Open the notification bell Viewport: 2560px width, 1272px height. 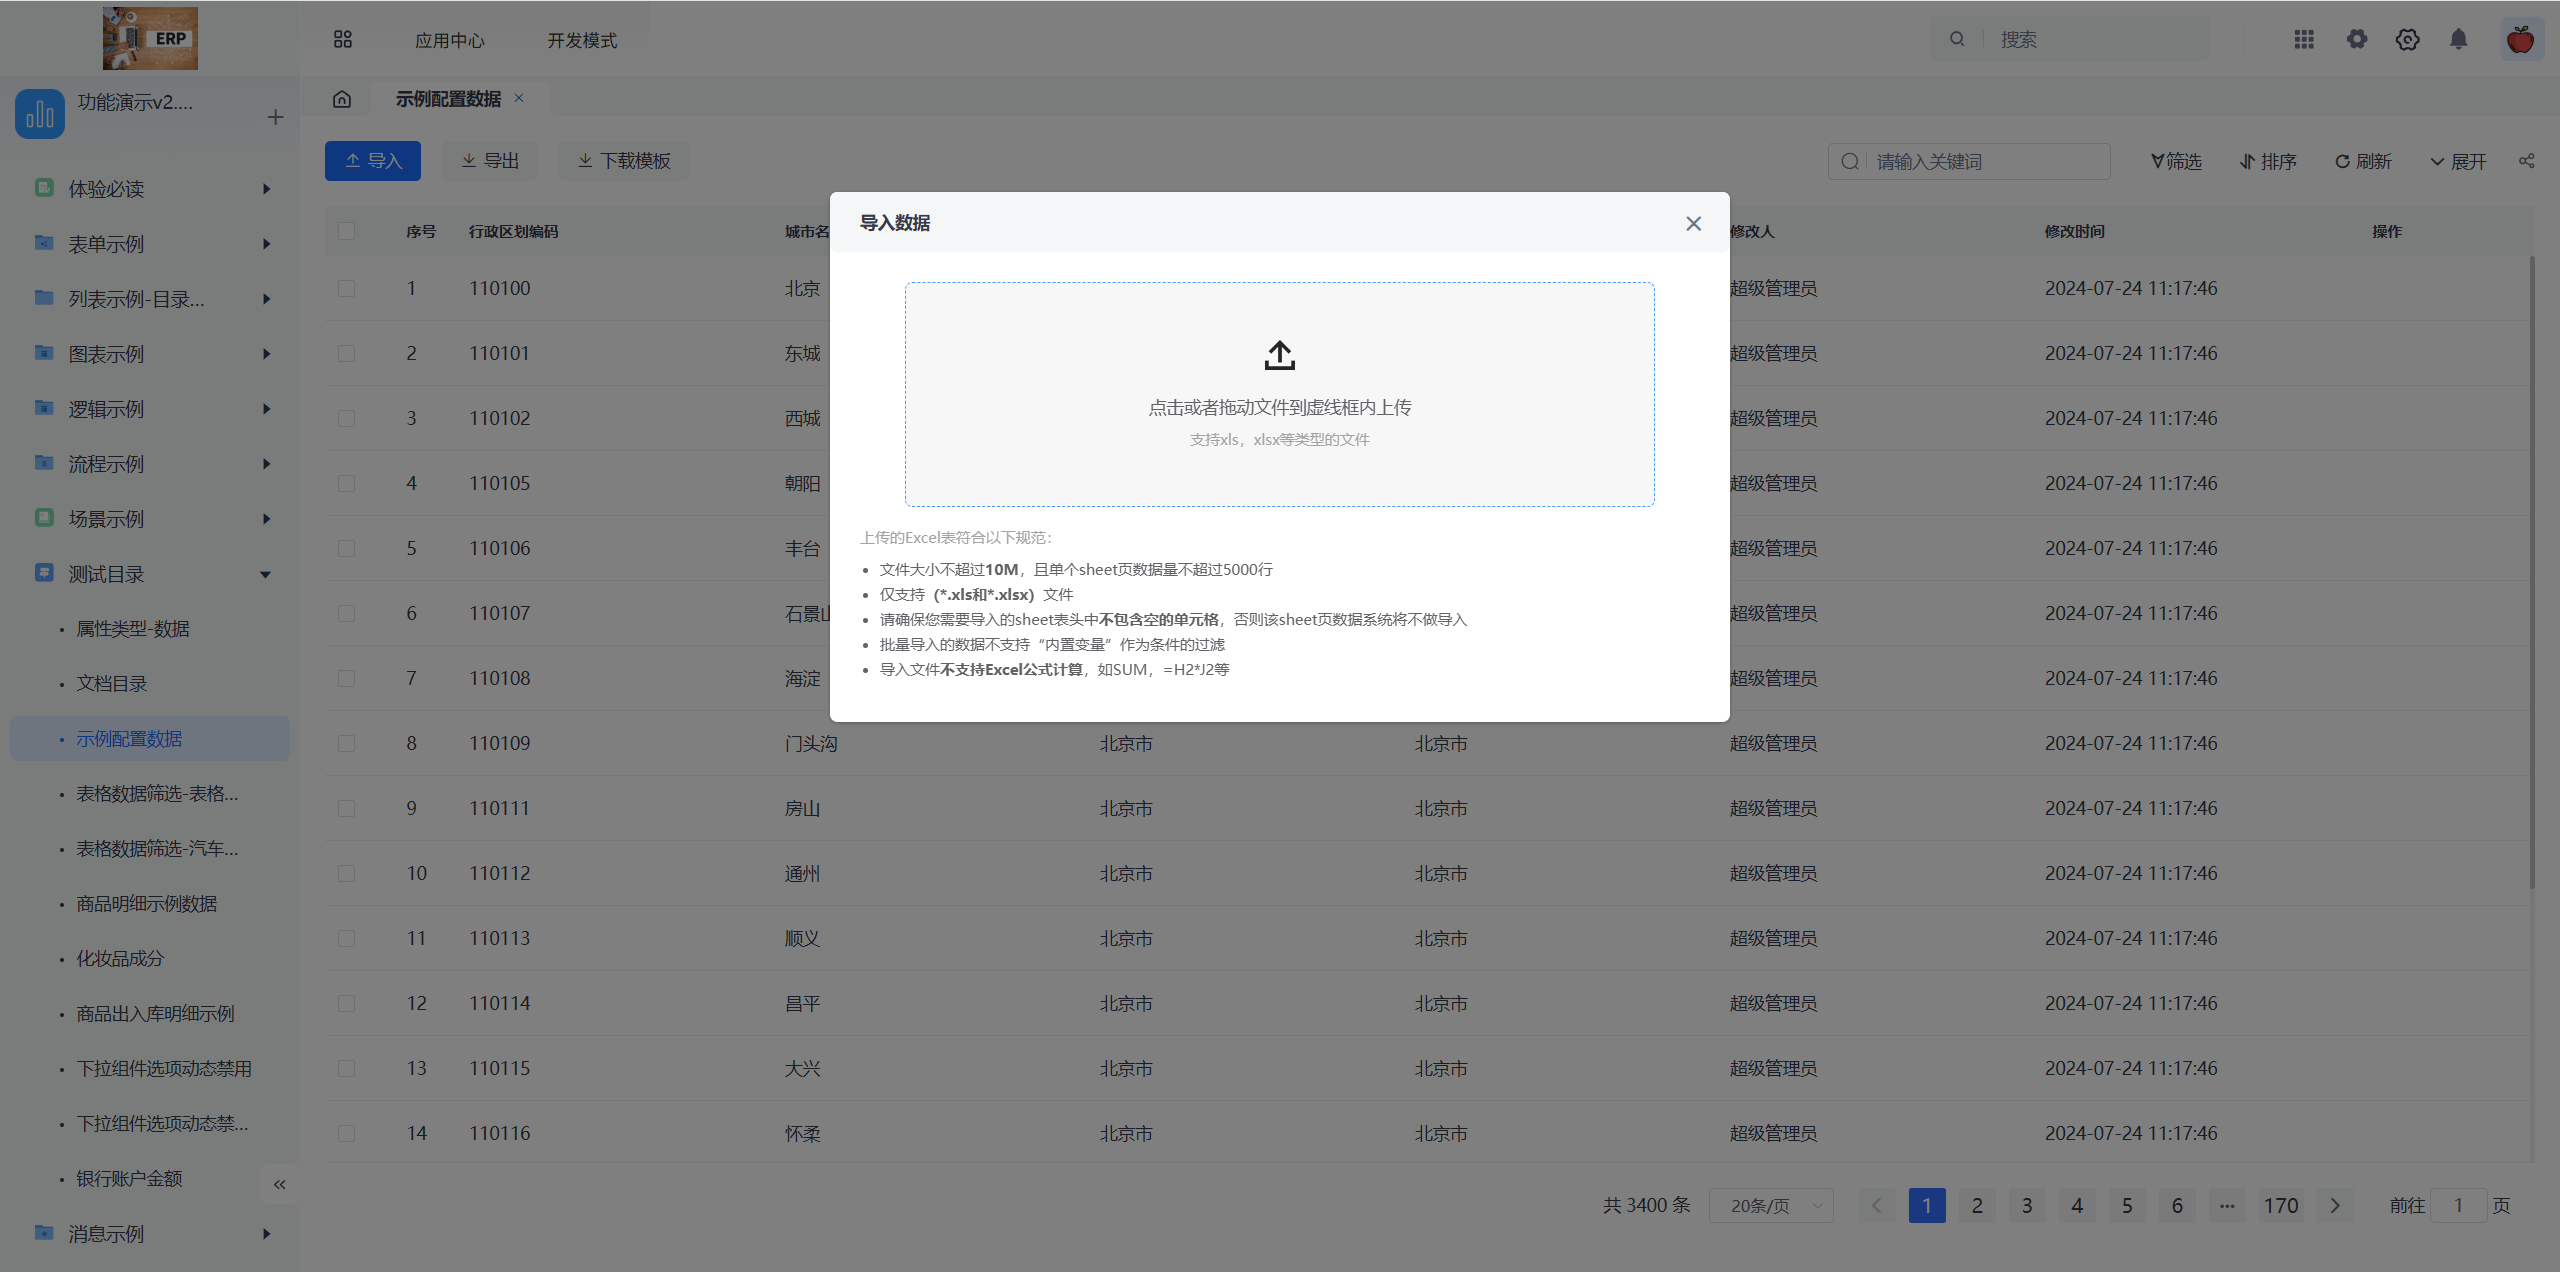2458,39
